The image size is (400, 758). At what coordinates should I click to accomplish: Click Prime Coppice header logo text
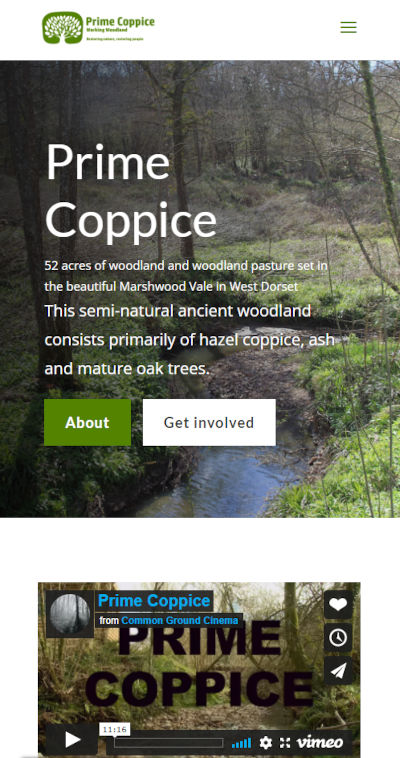pos(120,21)
